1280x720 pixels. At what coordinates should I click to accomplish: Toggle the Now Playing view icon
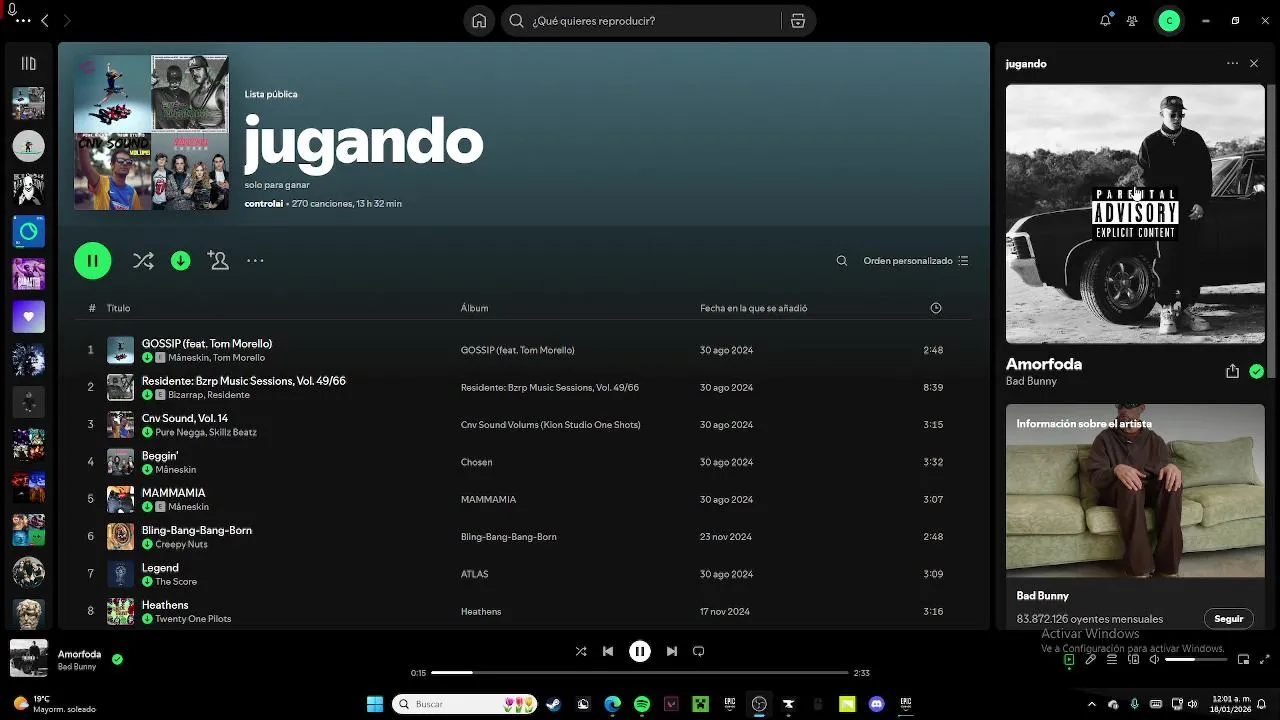click(x=1069, y=660)
